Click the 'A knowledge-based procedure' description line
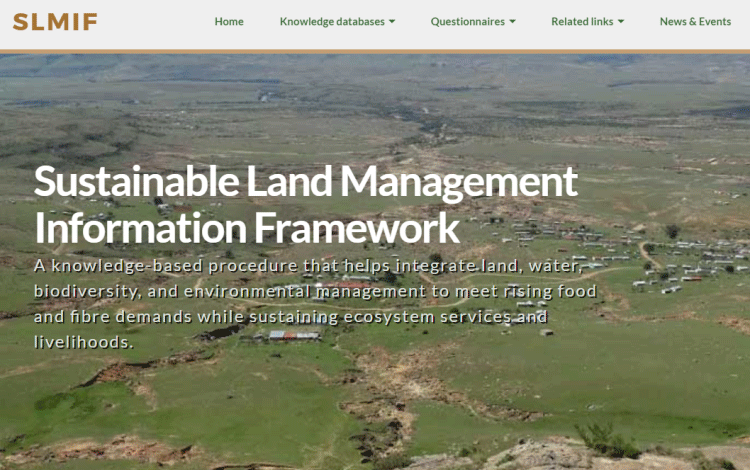The width and height of the screenshot is (750, 470). [x=308, y=266]
